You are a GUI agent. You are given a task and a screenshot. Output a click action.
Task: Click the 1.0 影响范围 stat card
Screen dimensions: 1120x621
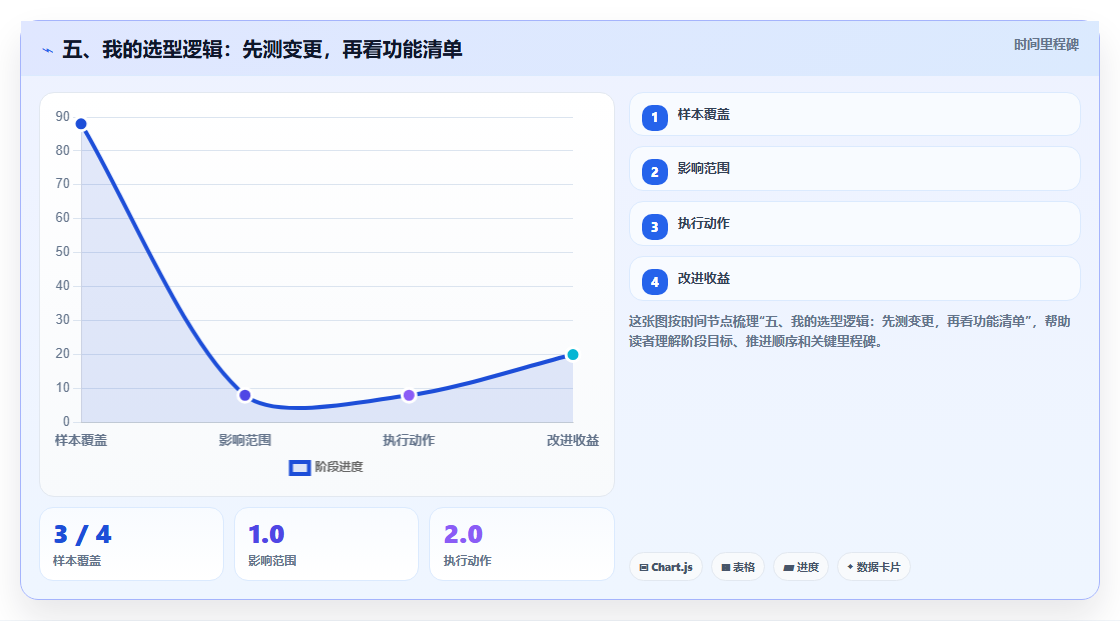tap(326, 544)
